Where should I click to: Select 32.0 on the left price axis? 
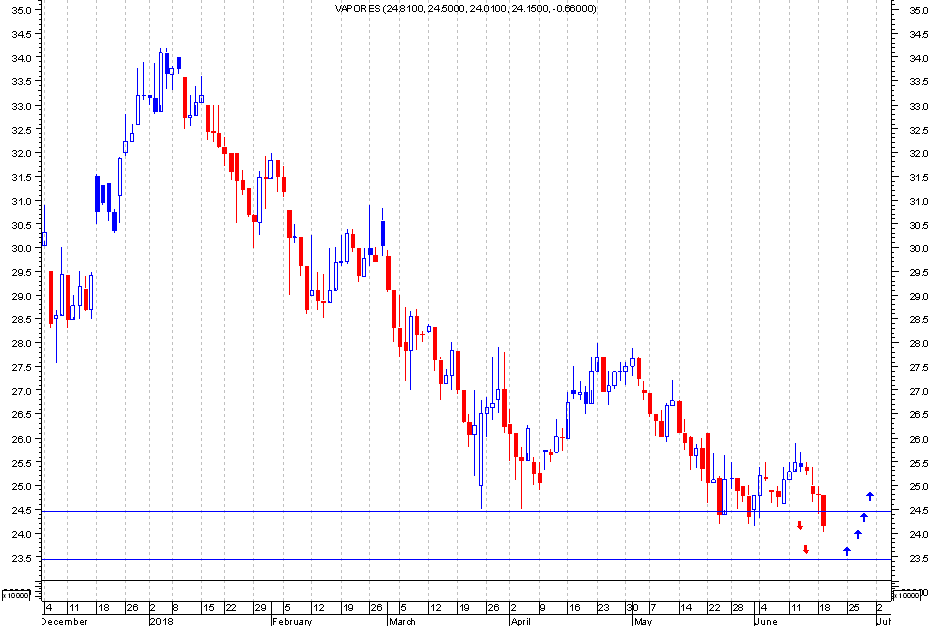(21, 153)
